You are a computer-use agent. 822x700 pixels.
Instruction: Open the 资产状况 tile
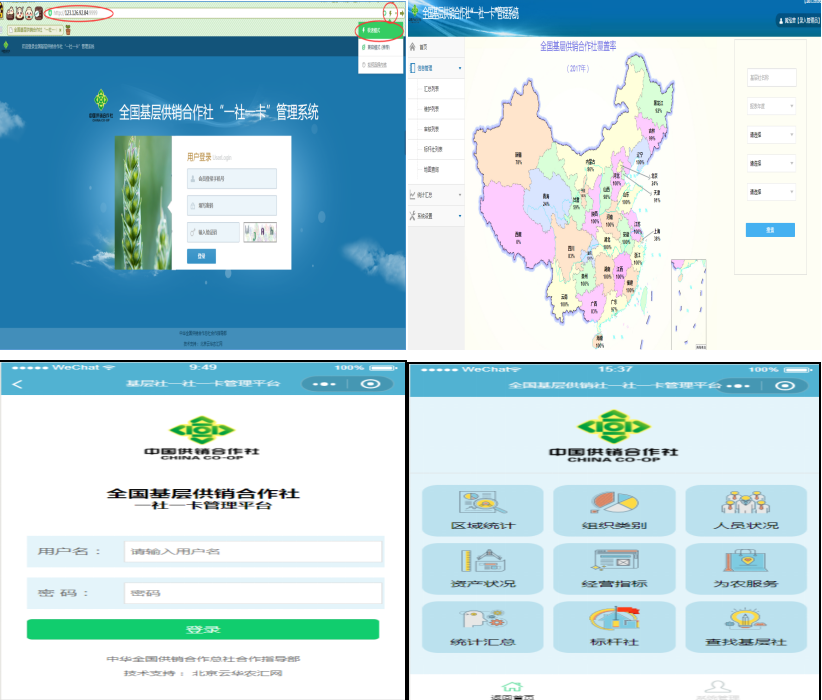tap(482, 568)
